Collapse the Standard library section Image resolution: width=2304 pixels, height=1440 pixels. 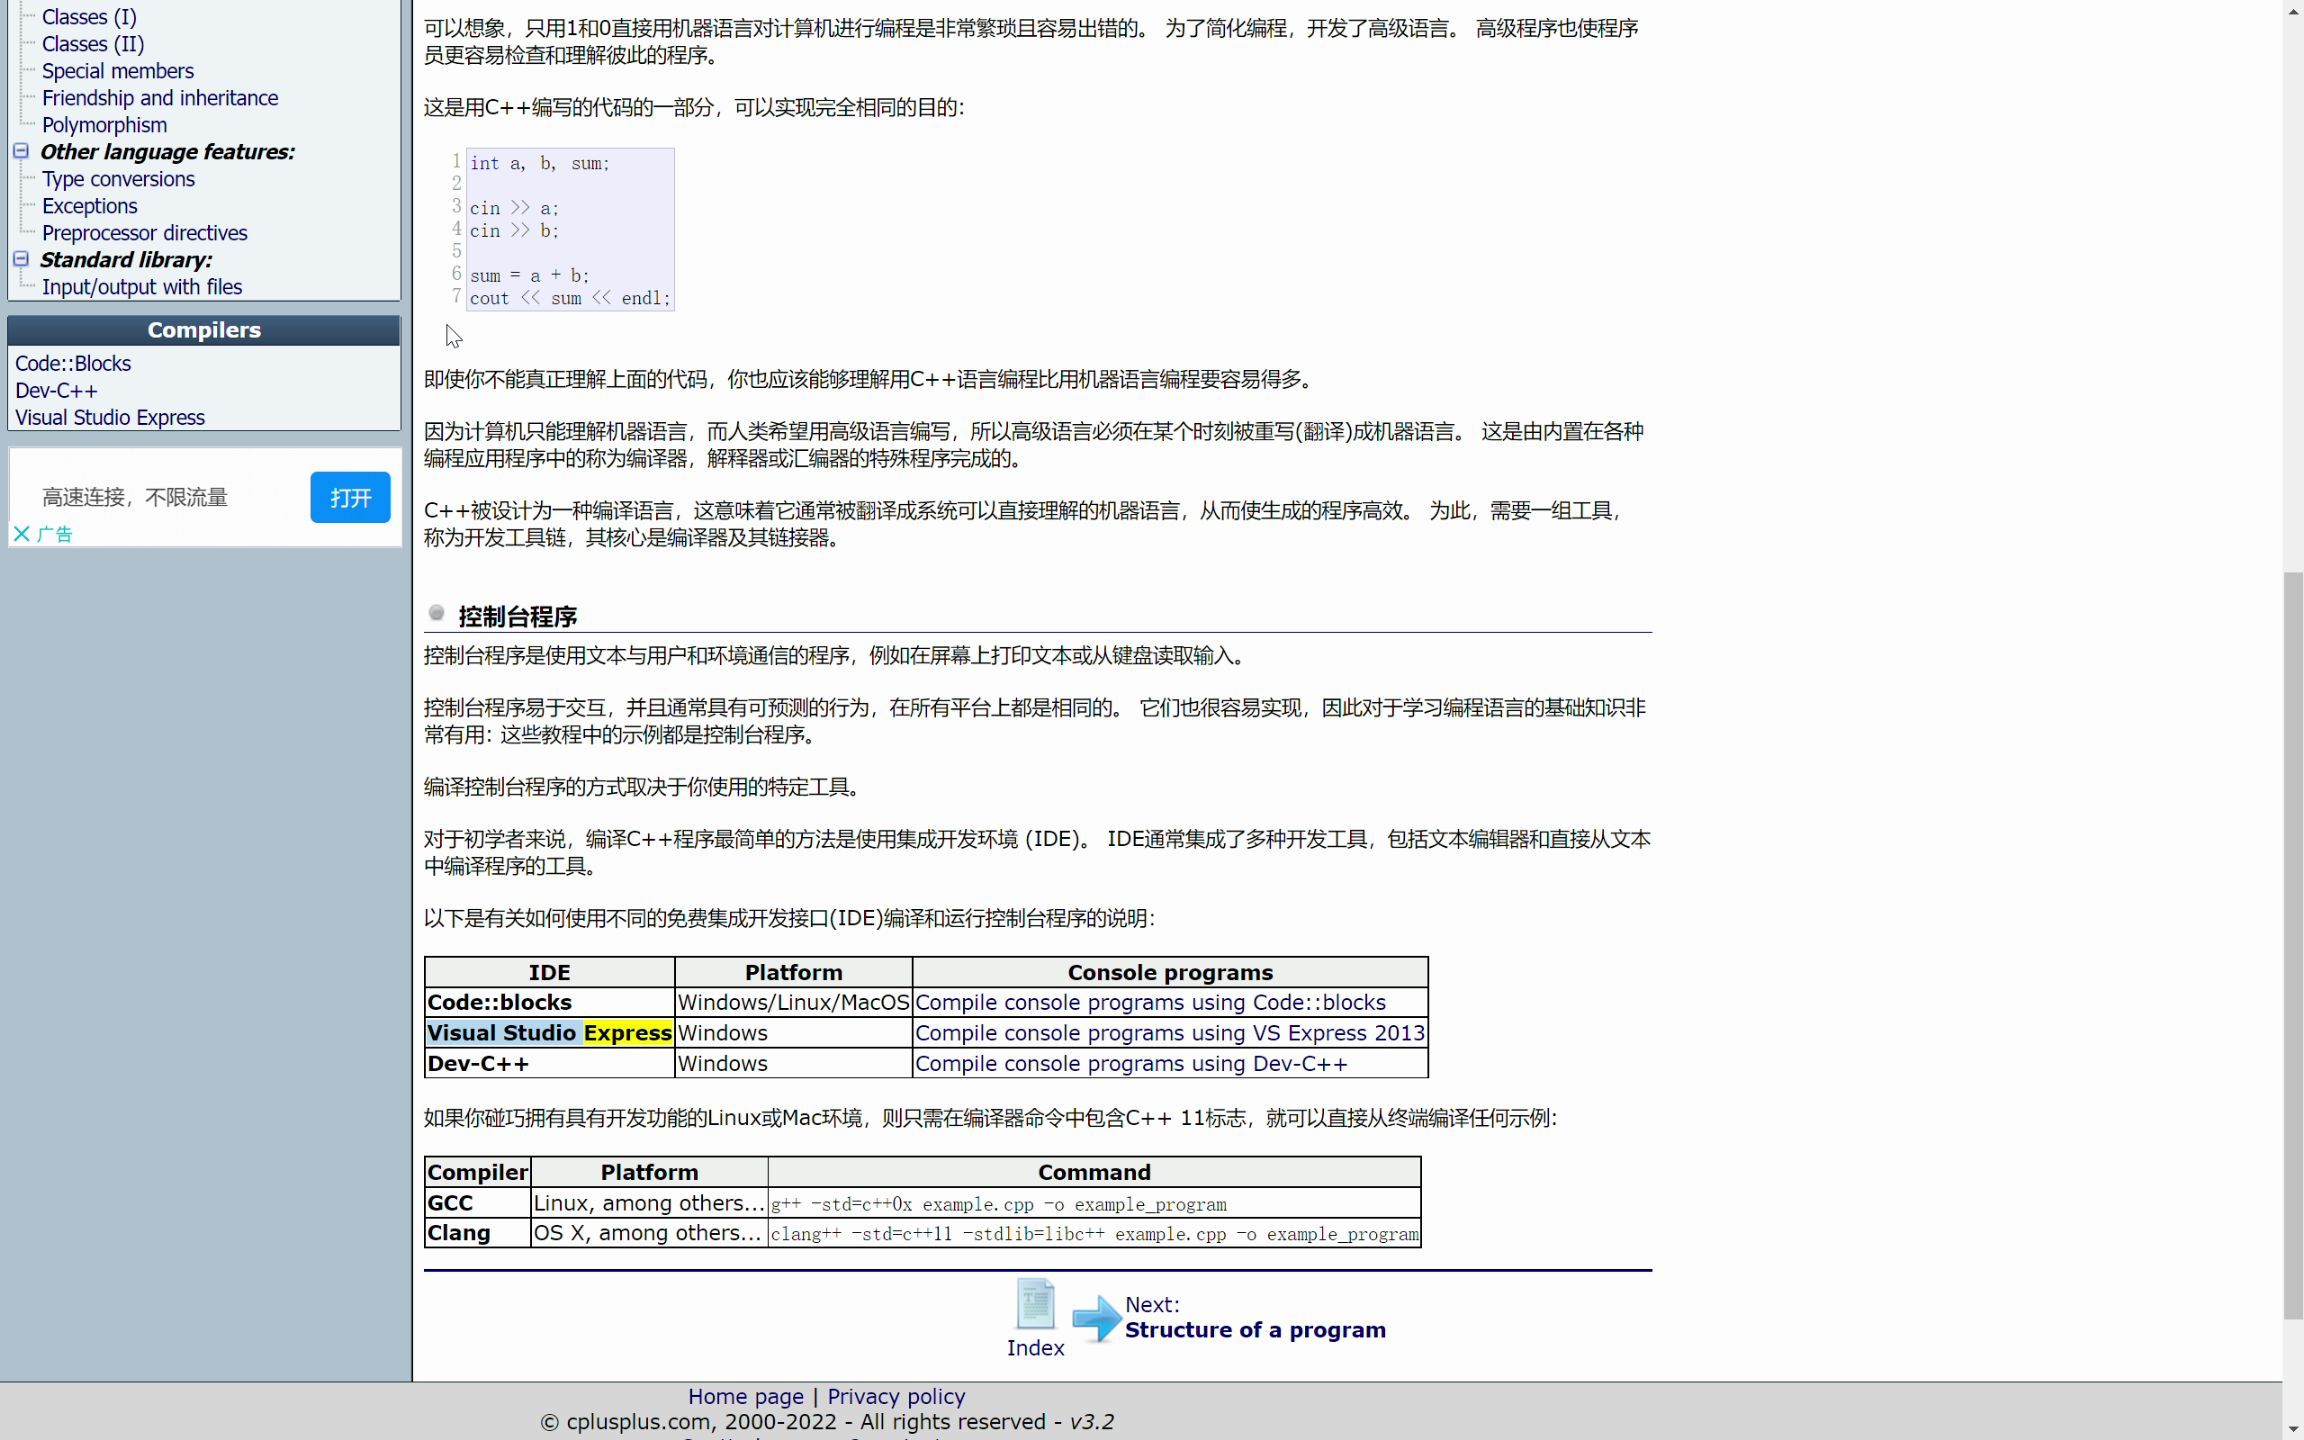20,258
